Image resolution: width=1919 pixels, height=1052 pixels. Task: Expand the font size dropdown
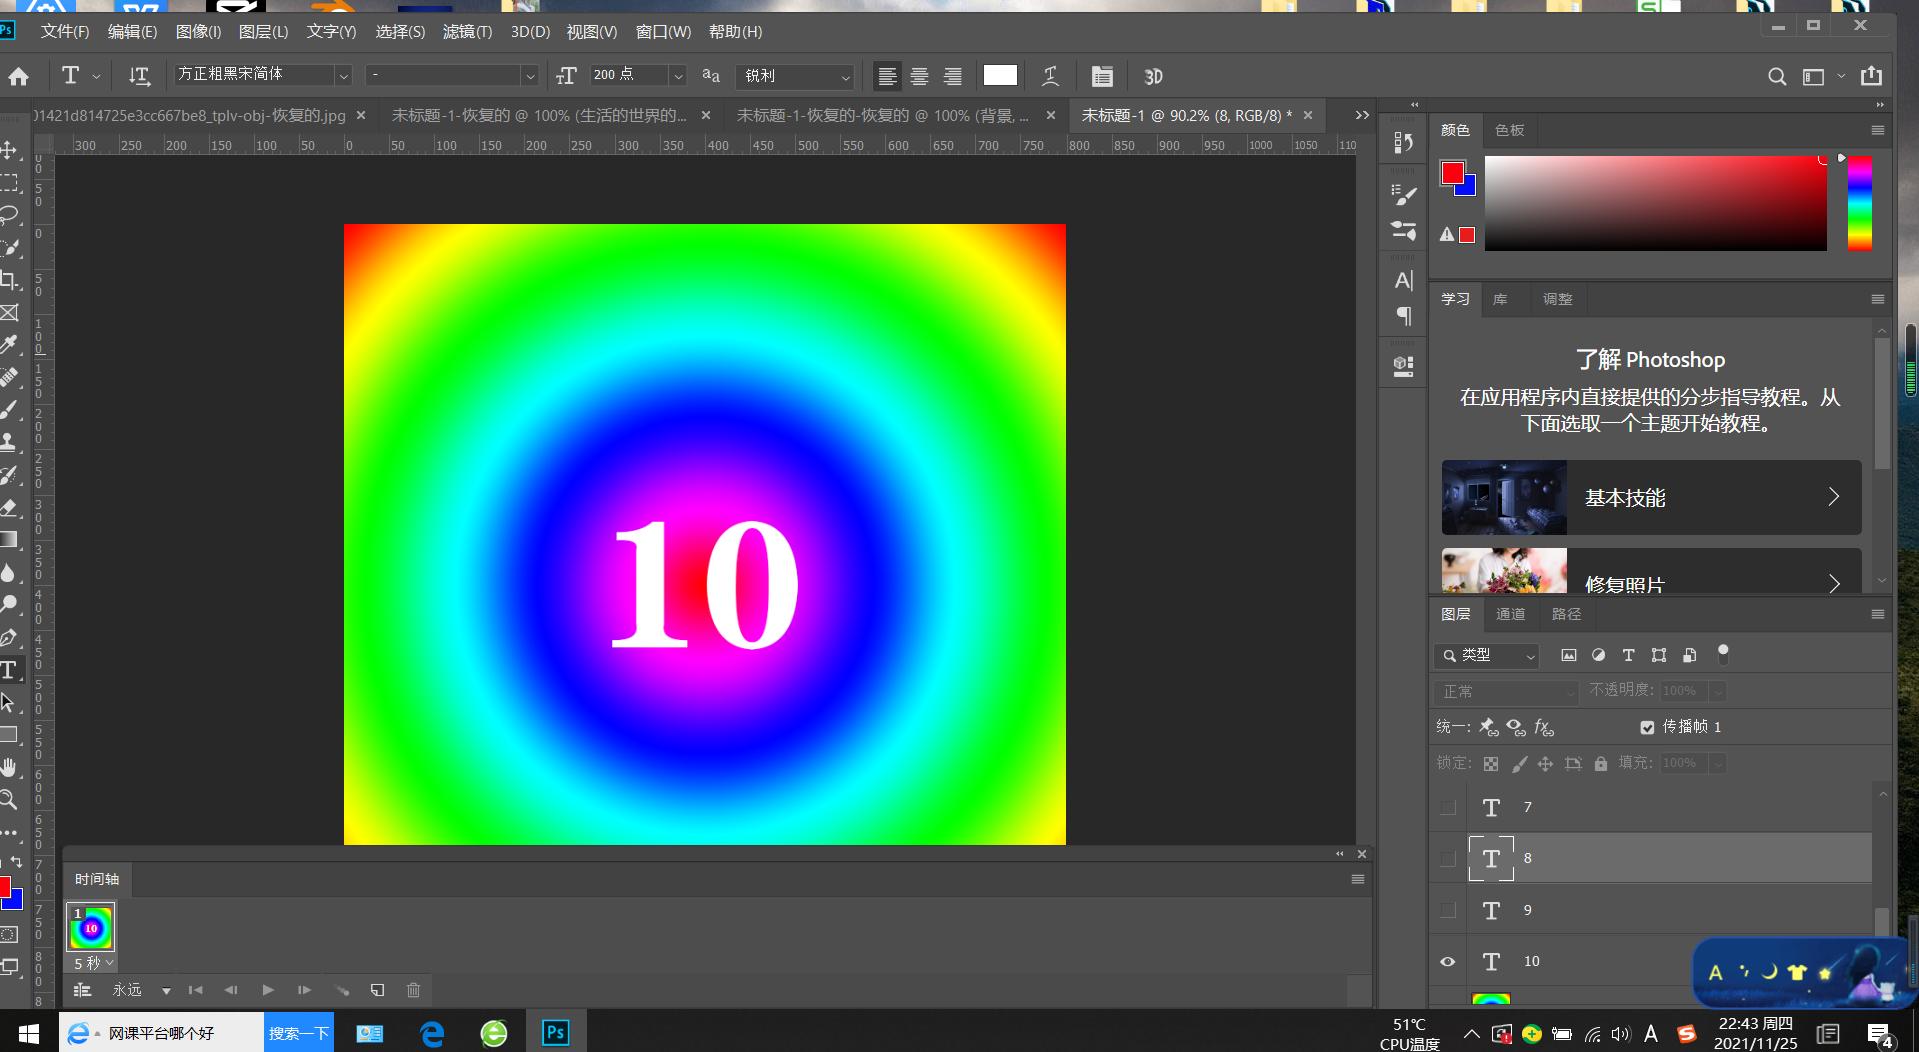click(677, 76)
